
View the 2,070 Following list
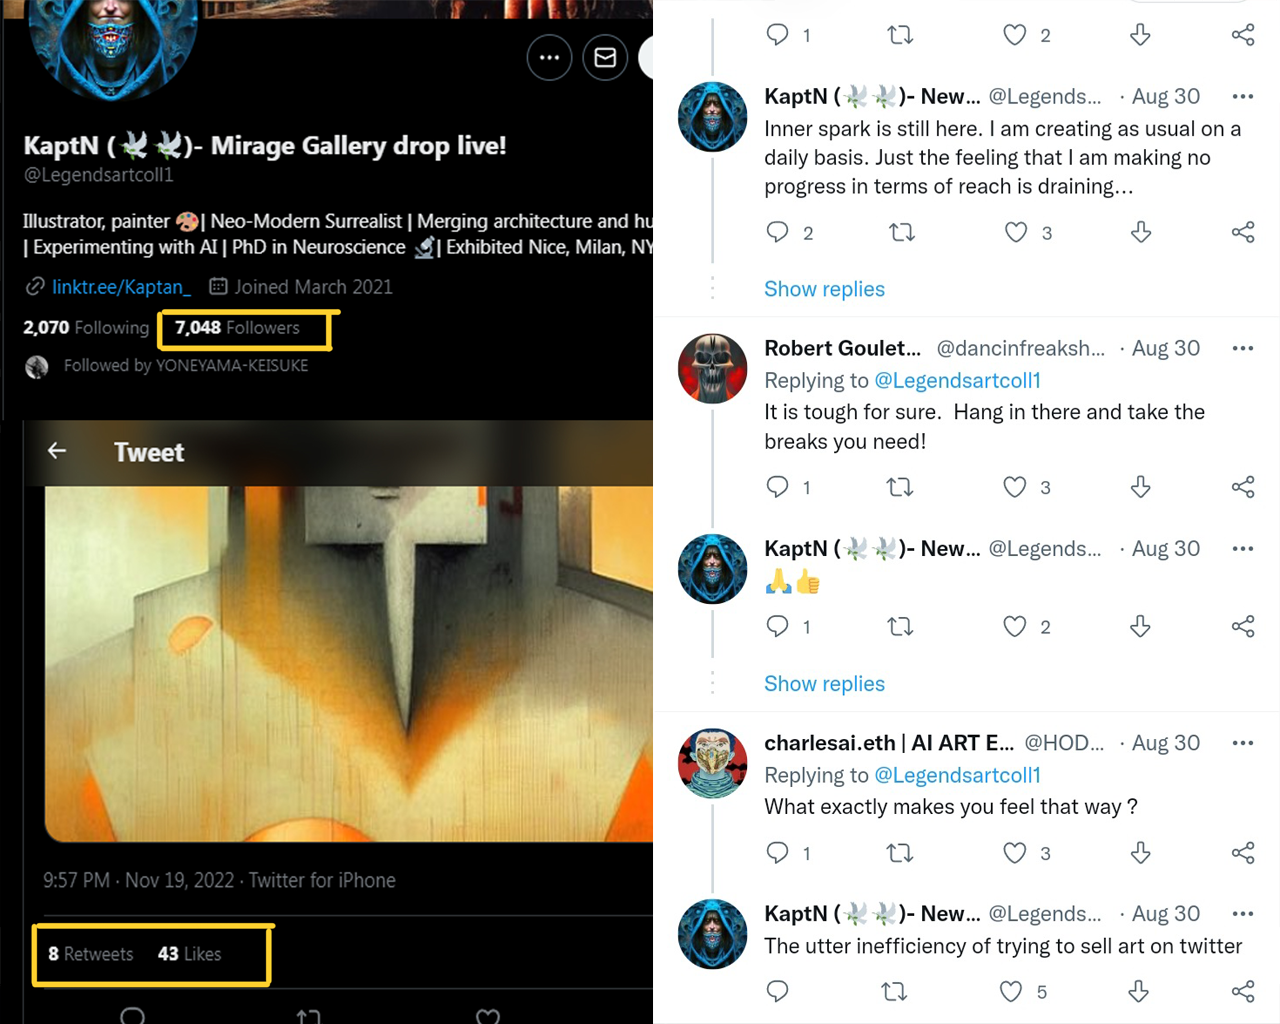[x=86, y=328]
